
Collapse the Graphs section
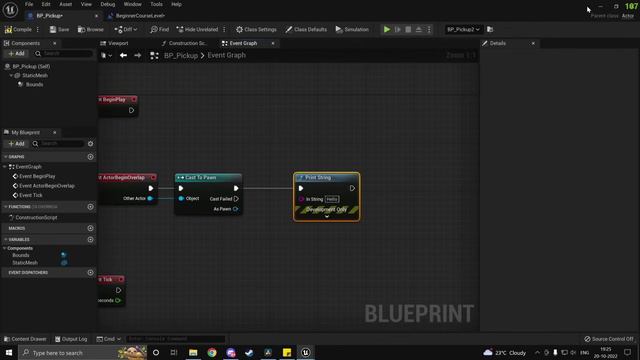(x=5, y=157)
